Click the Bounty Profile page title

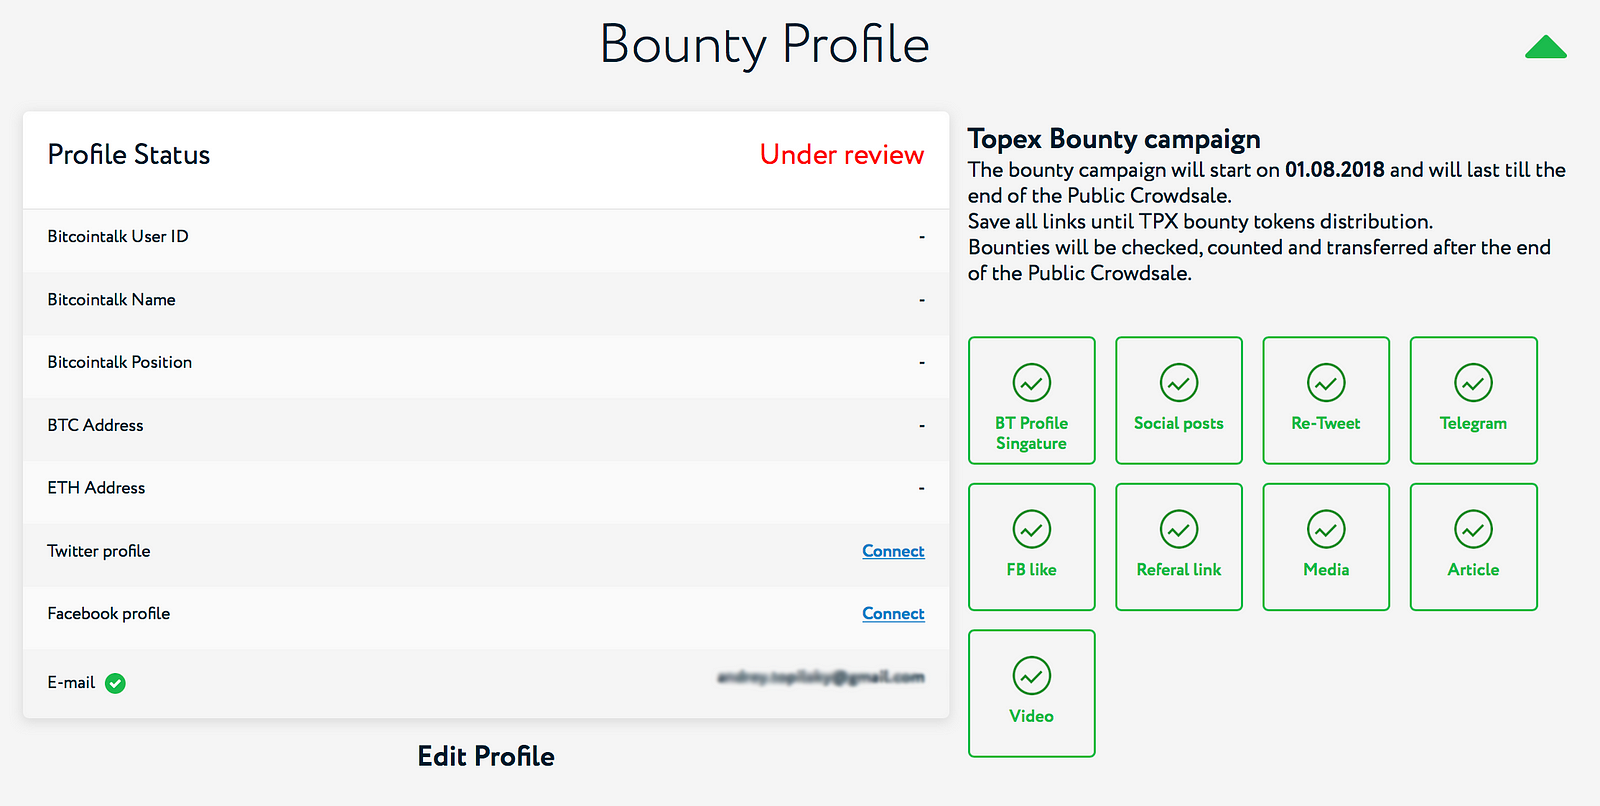[x=765, y=45]
